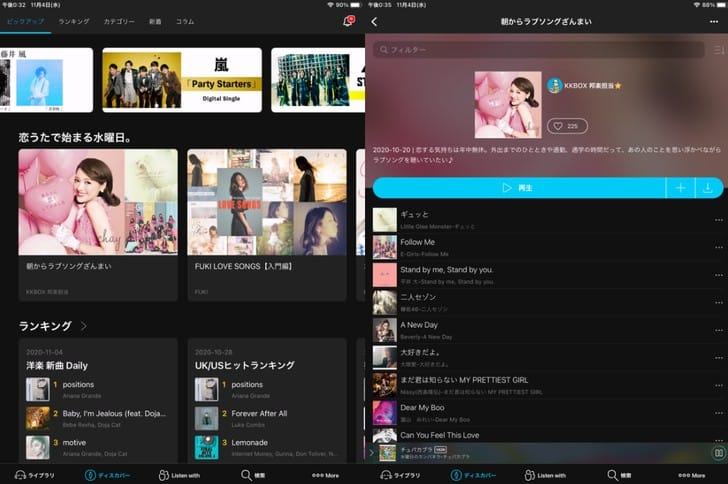The width and height of the screenshot is (728, 484).
Task: Play Forever After All ranking entry
Action: pos(267,418)
